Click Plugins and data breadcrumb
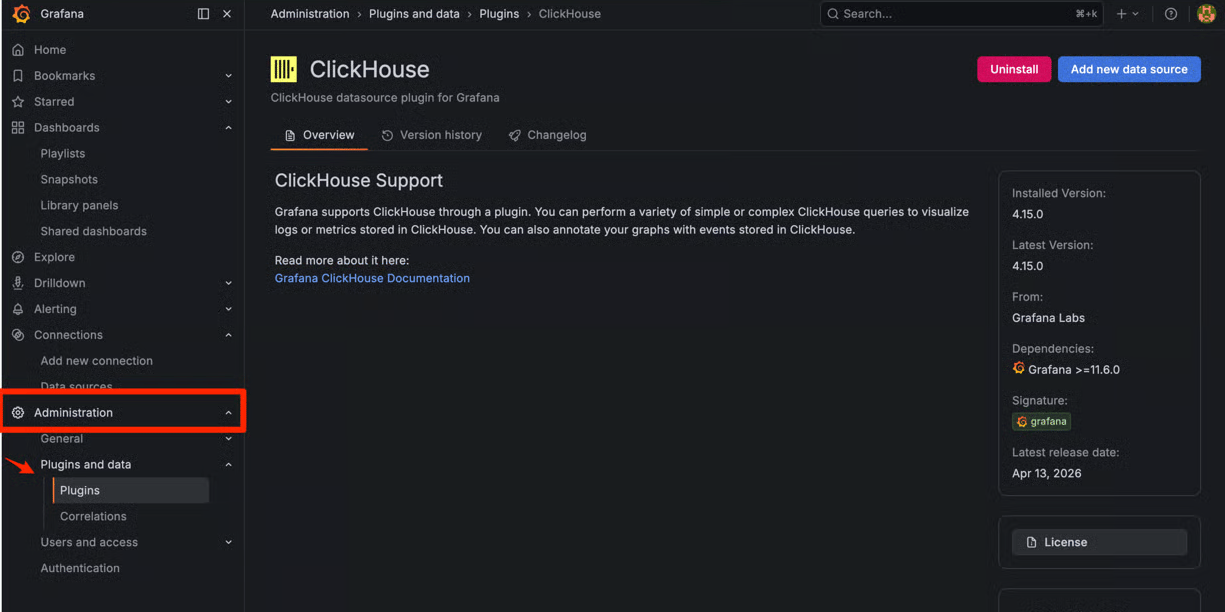The height and width of the screenshot is (612, 1225). pos(414,14)
